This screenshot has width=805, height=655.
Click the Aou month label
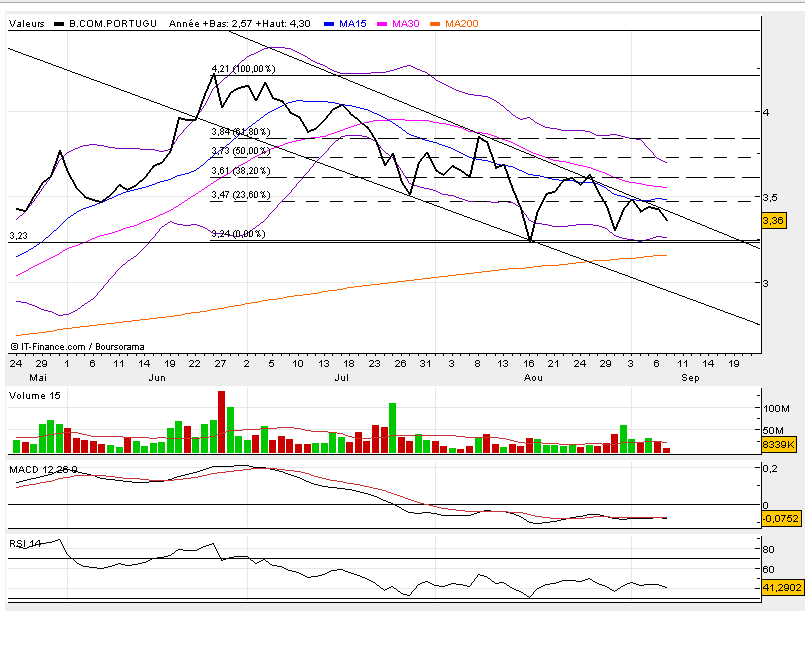pyautogui.click(x=533, y=378)
